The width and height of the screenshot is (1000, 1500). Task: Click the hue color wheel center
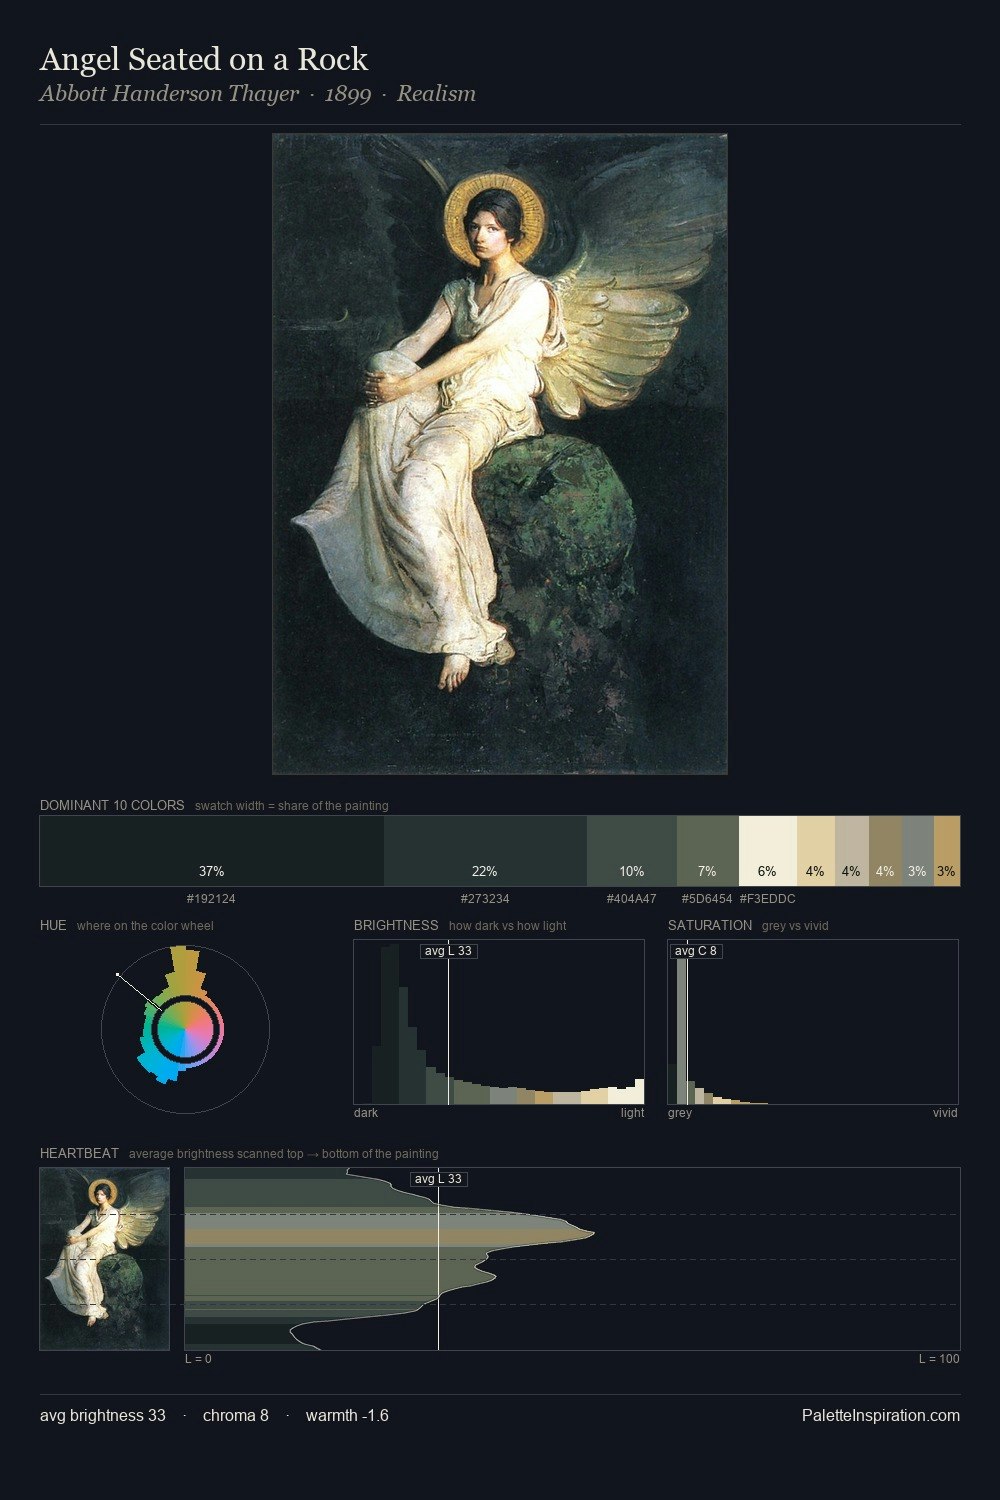point(185,1029)
